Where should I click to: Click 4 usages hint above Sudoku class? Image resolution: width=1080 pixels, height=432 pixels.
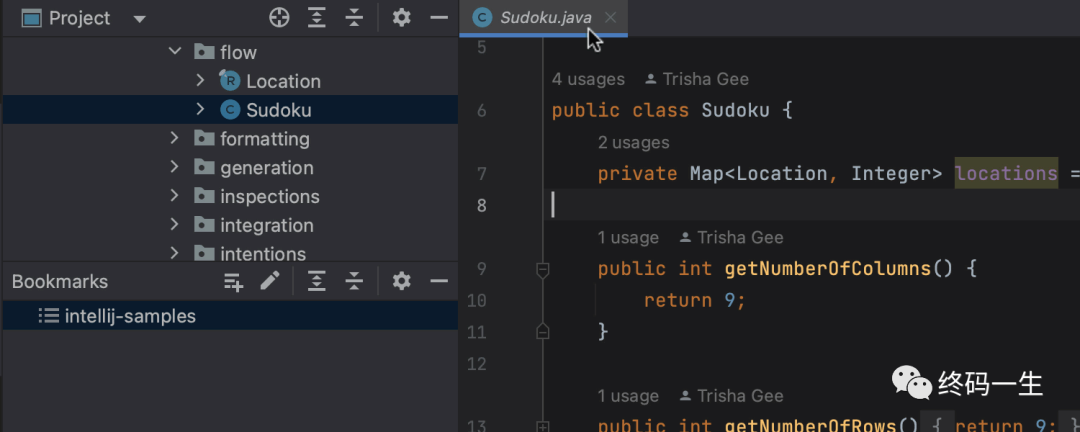pyautogui.click(x=588, y=79)
